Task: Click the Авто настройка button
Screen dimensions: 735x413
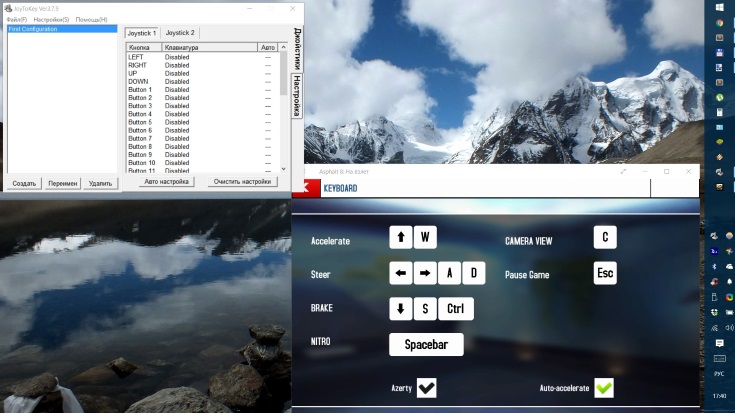Action: coord(166,182)
